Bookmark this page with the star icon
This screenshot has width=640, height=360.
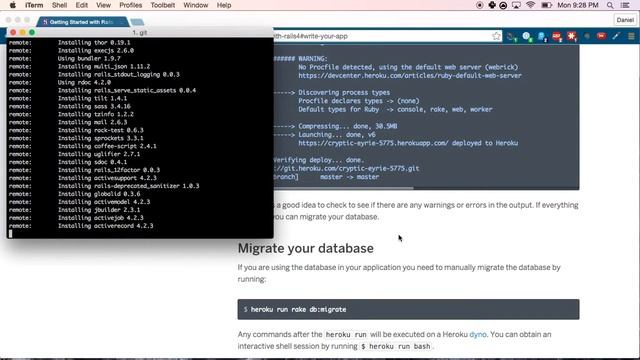[496, 36]
